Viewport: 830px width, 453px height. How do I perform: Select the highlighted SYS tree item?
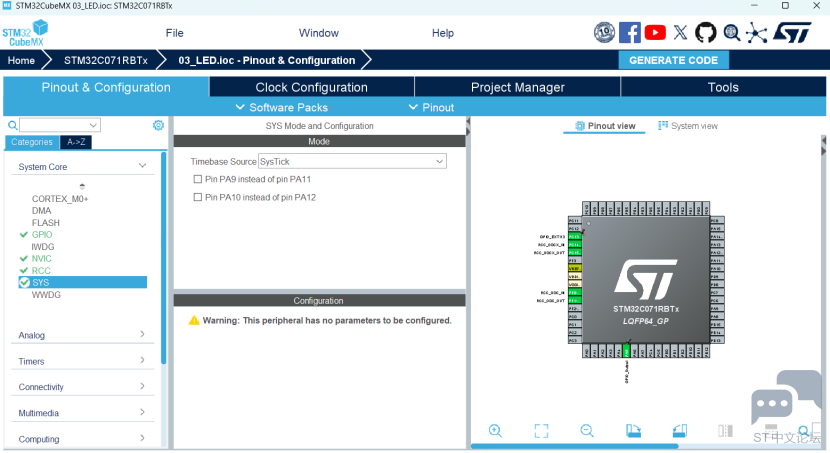[x=83, y=283]
